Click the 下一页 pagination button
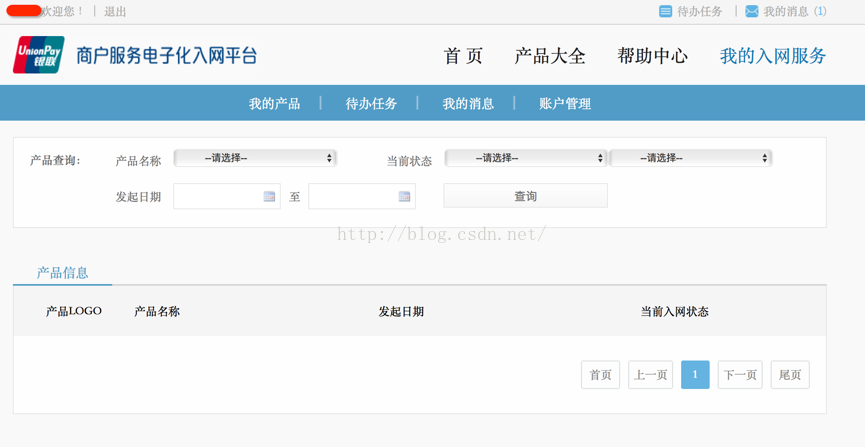 pos(740,375)
